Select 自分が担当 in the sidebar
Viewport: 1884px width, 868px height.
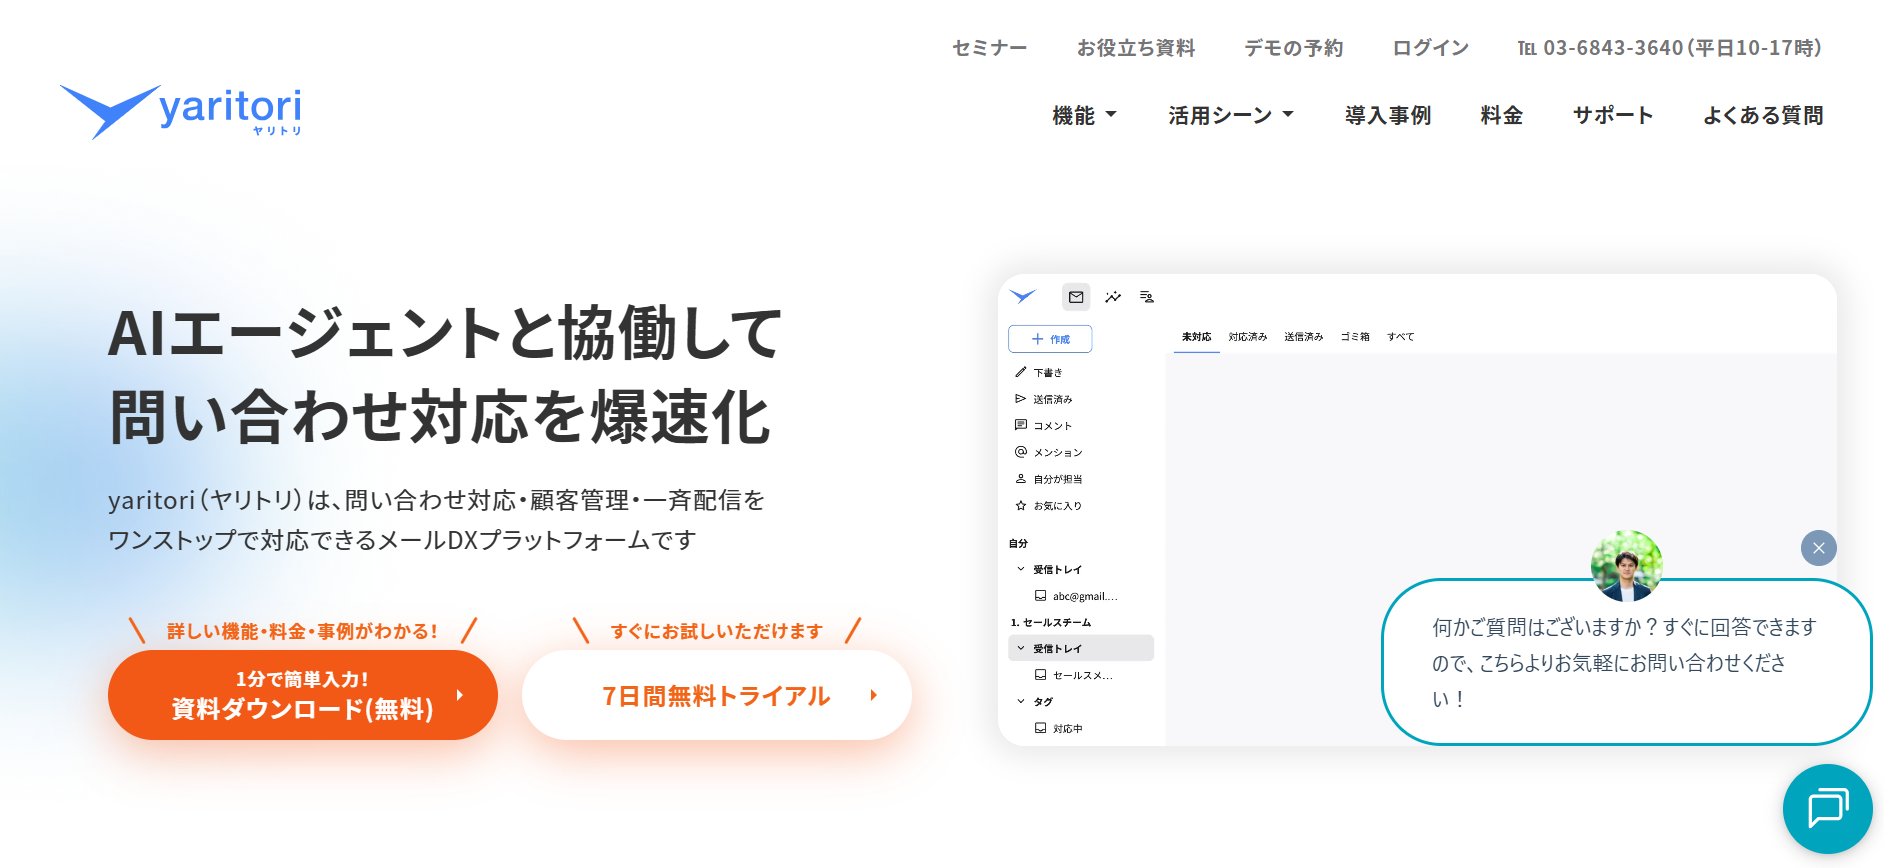point(1058,479)
